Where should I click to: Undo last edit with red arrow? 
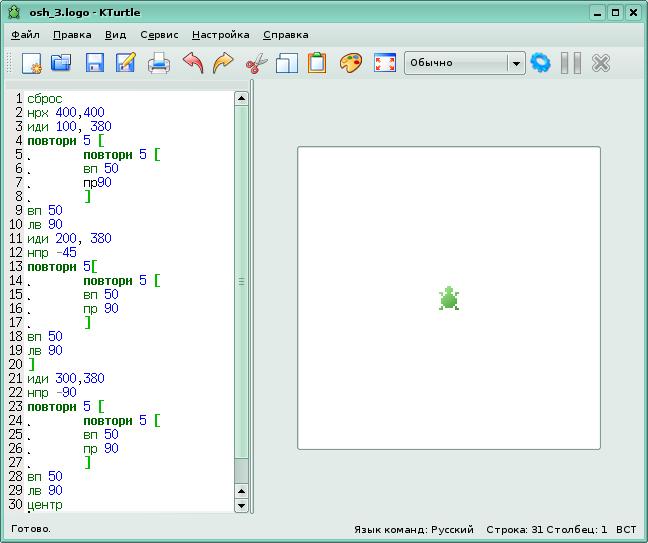(193, 63)
